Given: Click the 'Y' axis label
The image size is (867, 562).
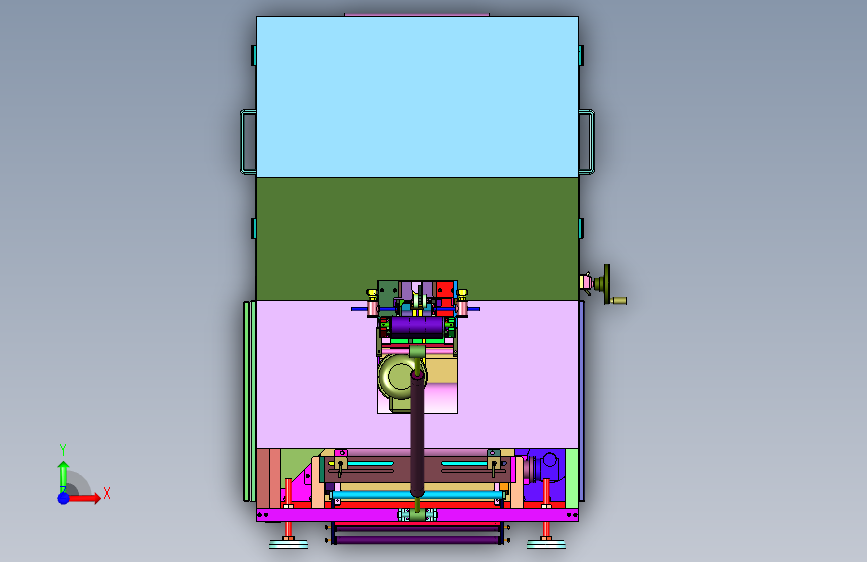Looking at the screenshot, I should click(63, 450).
